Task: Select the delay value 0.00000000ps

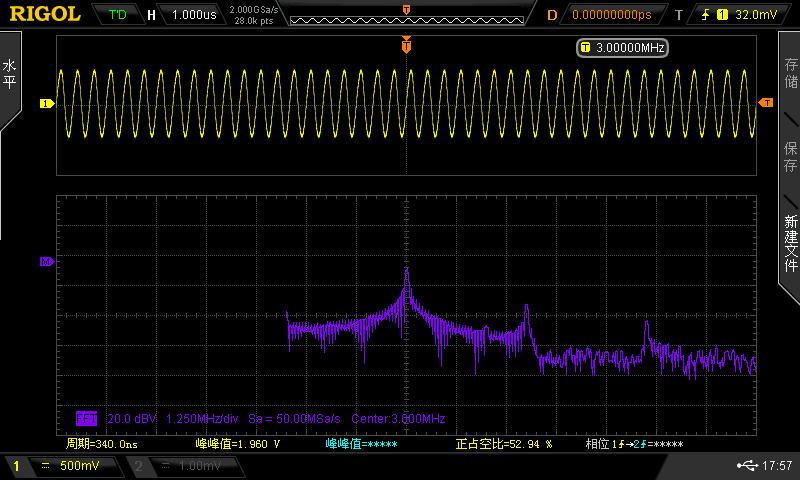Action: pyautogui.click(x=612, y=15)
